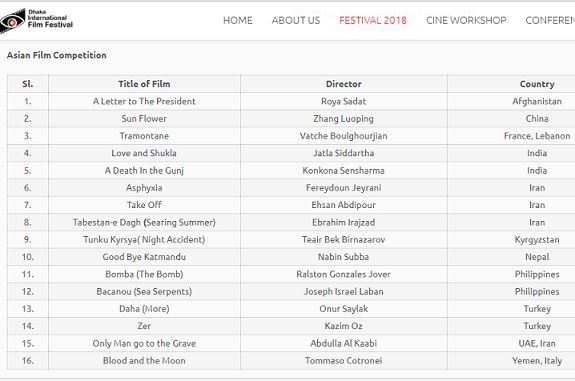Select the film titled Zer
Image resolution: width=575 pixels, height=381 pixels.
(x=144, y=326)
